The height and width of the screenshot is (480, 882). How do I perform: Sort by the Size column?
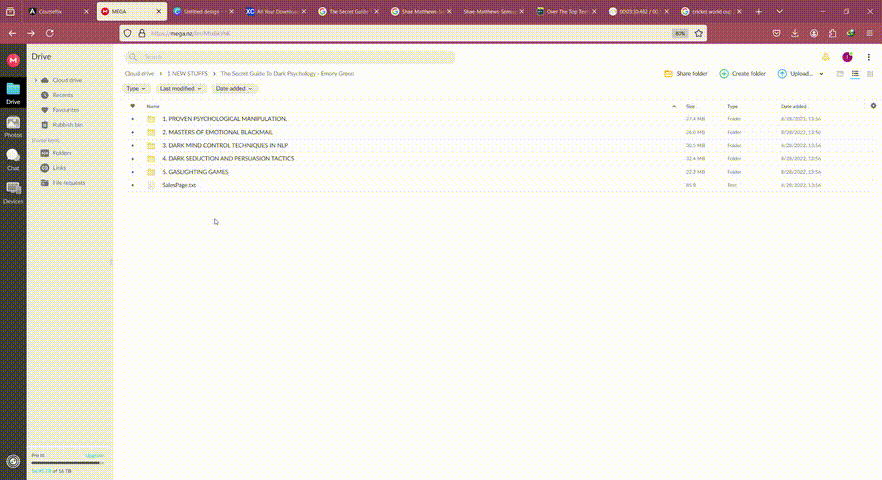tap(690, 106)
